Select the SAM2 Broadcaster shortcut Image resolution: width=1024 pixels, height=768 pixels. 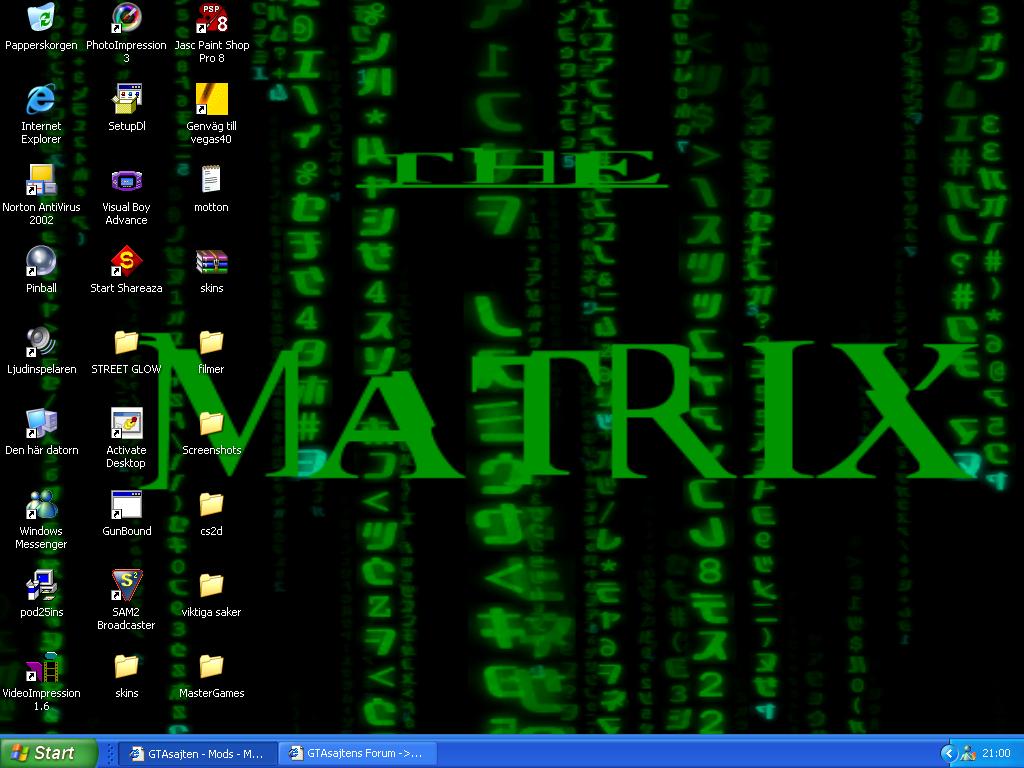pos(126,584)
